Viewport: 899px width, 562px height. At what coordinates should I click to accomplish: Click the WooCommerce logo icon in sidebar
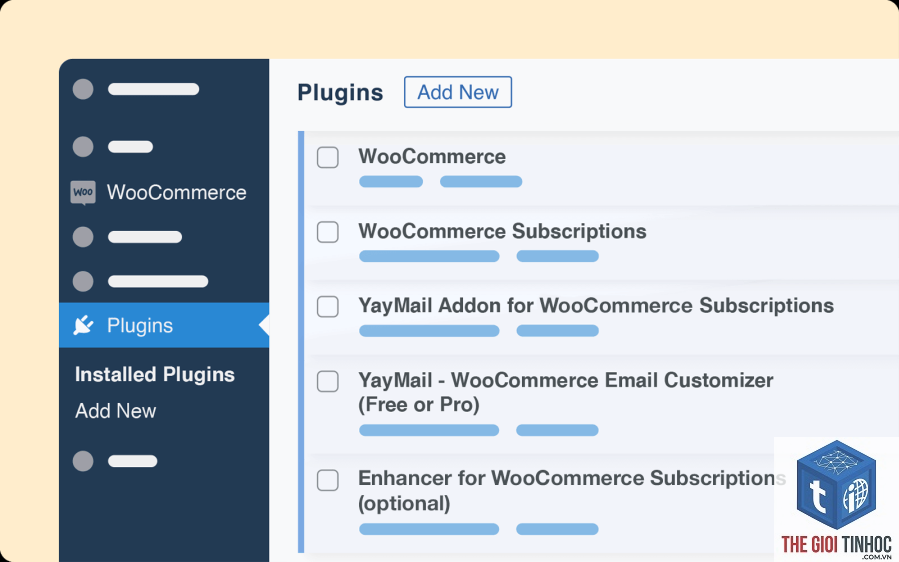tap(83, 193)
